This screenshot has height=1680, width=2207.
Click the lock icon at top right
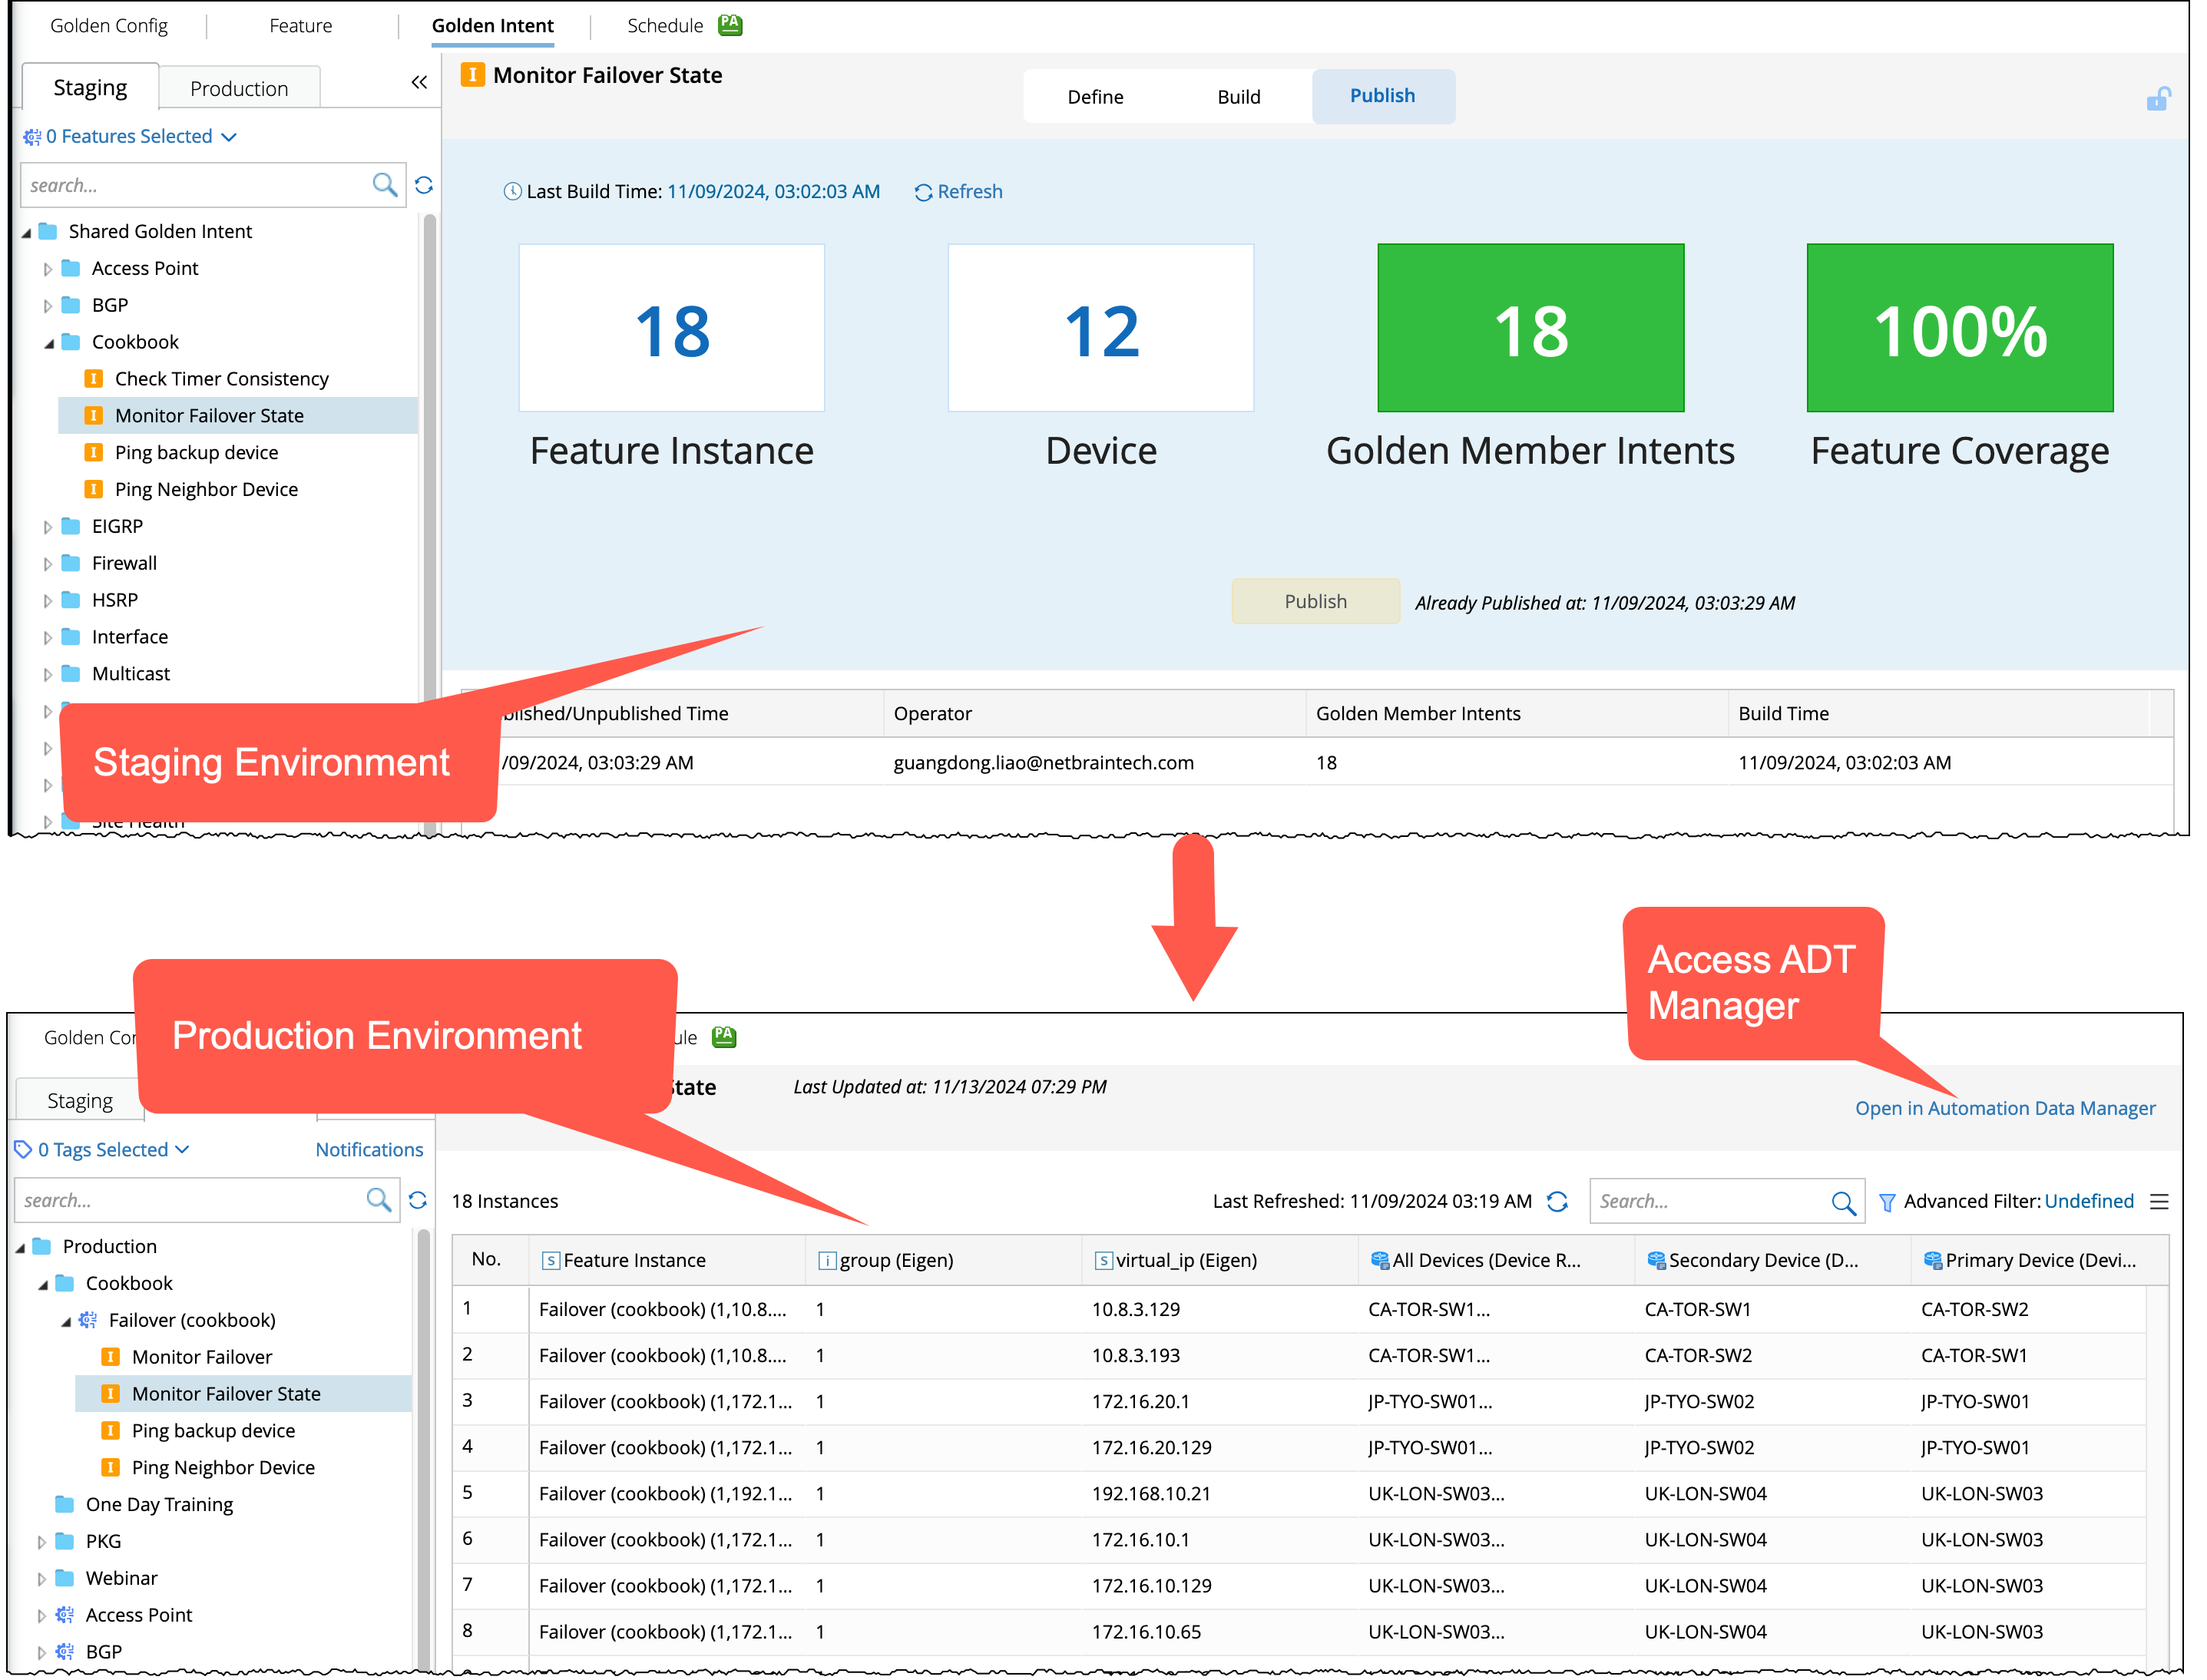[x=2158, y=99]
